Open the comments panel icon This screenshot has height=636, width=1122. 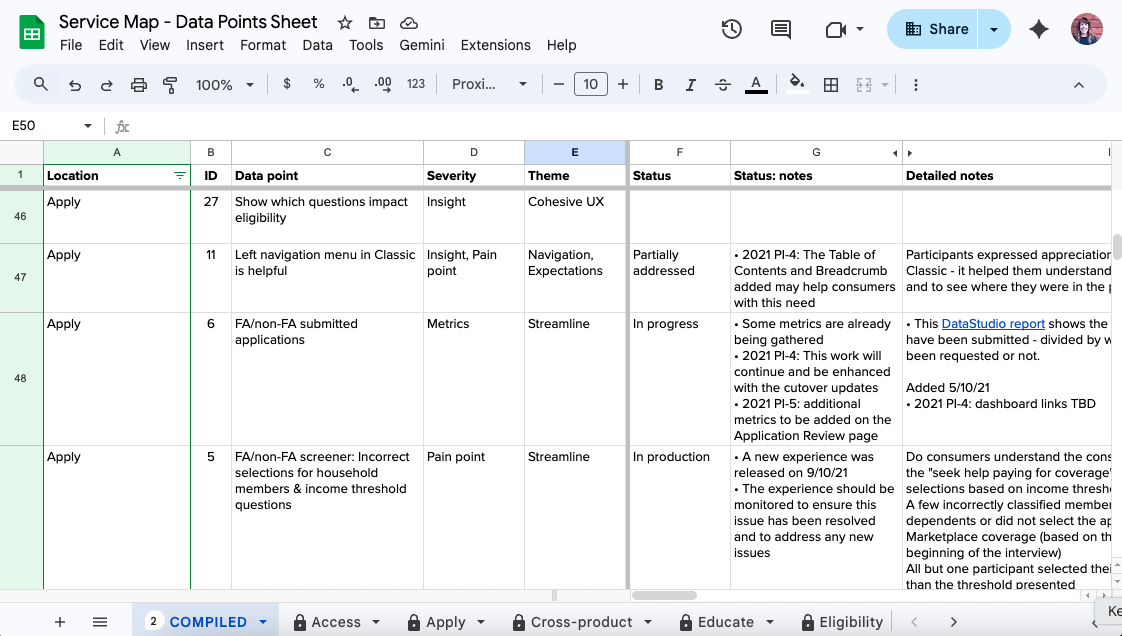(783, 29)
